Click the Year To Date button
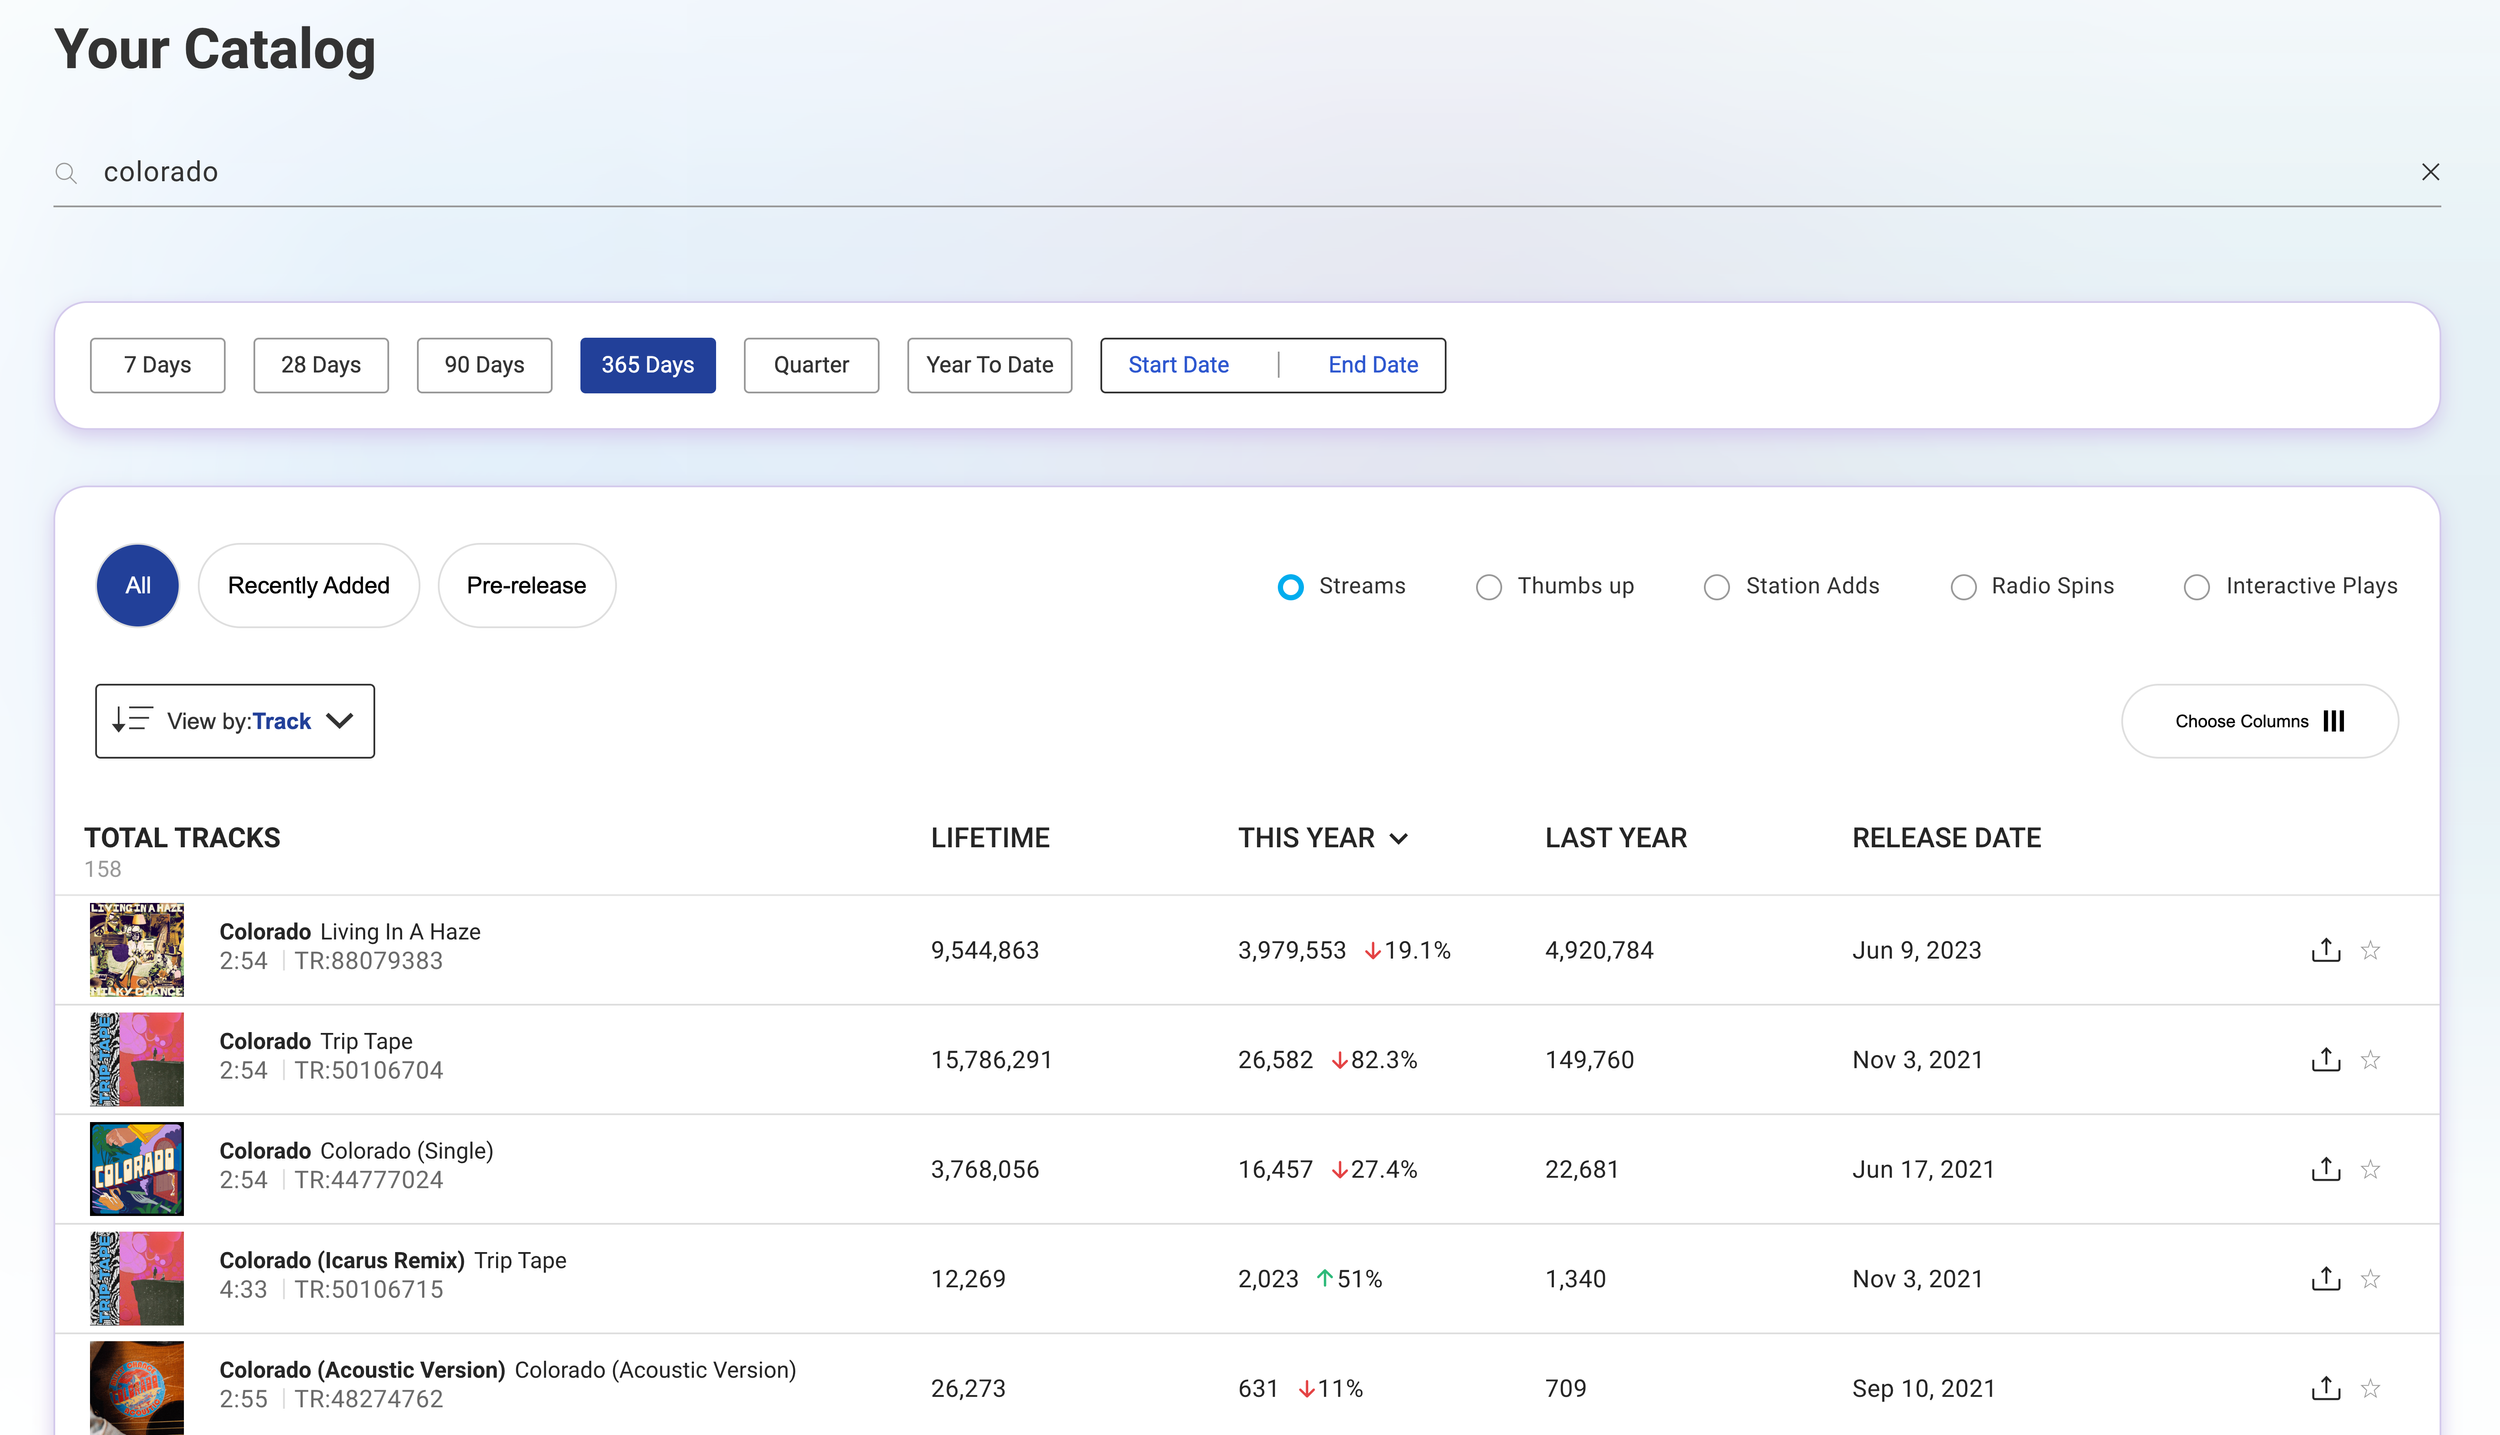 pyautogui.click(x=989, y=365)
